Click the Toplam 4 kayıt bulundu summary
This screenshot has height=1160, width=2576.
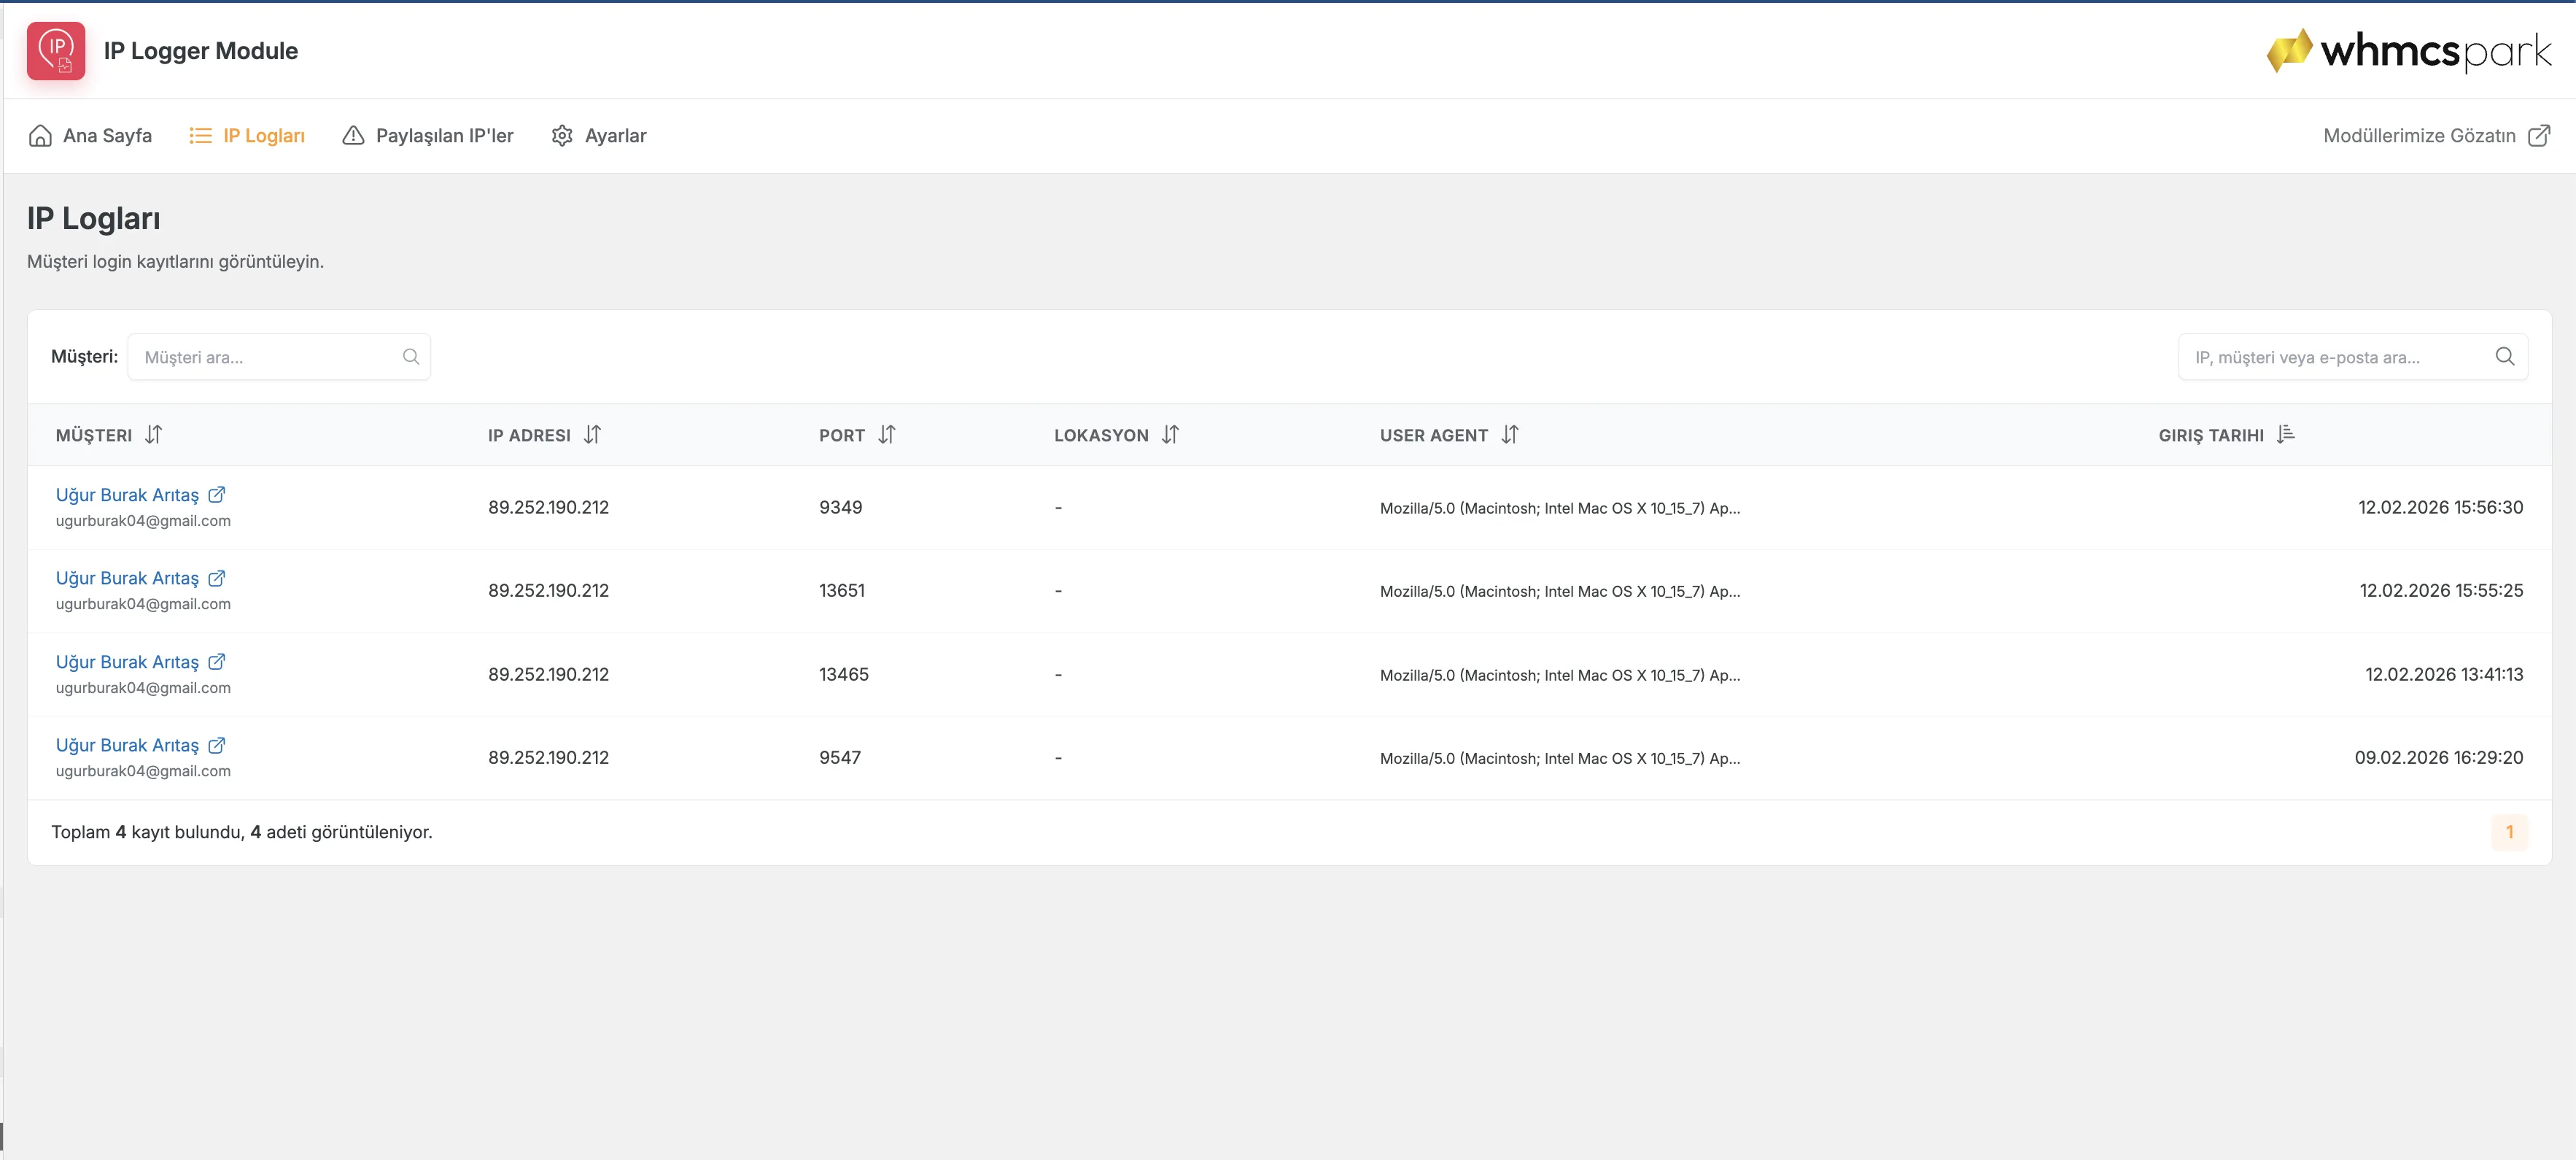coord(242,832)
